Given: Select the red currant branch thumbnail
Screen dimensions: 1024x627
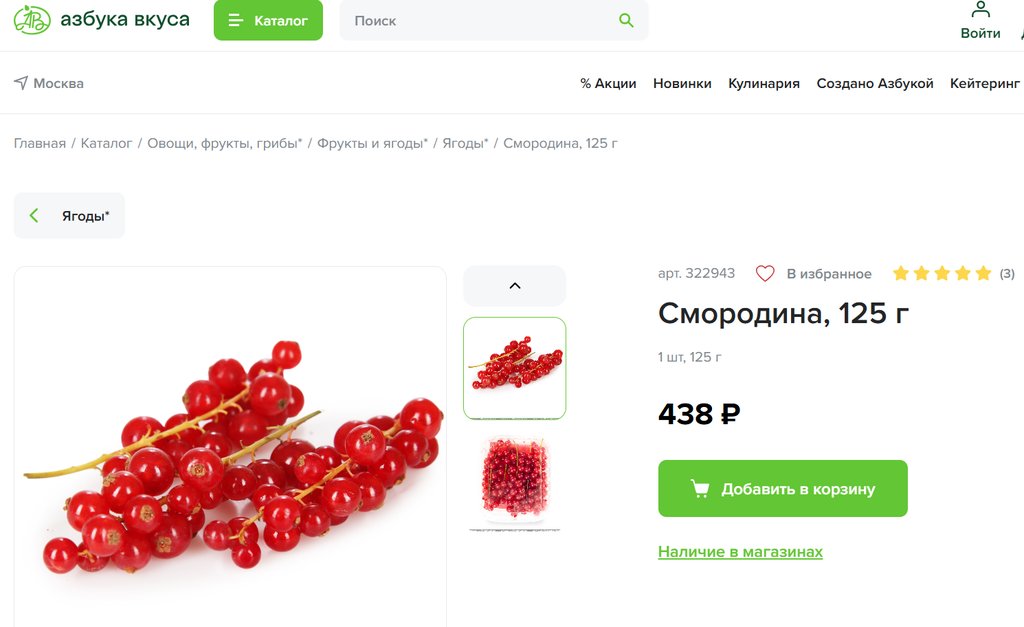Looking at the screenshot, I should click(515, 368).
